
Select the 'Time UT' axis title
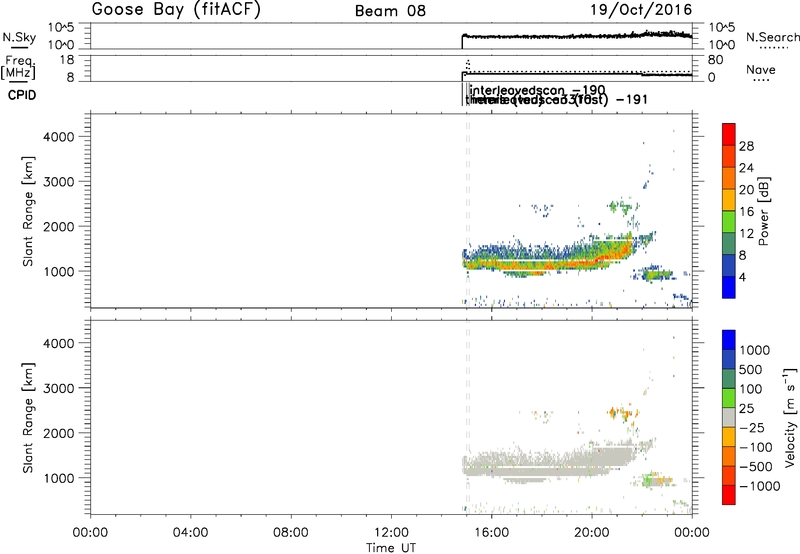pyautogui.click(x=391, y=548)
